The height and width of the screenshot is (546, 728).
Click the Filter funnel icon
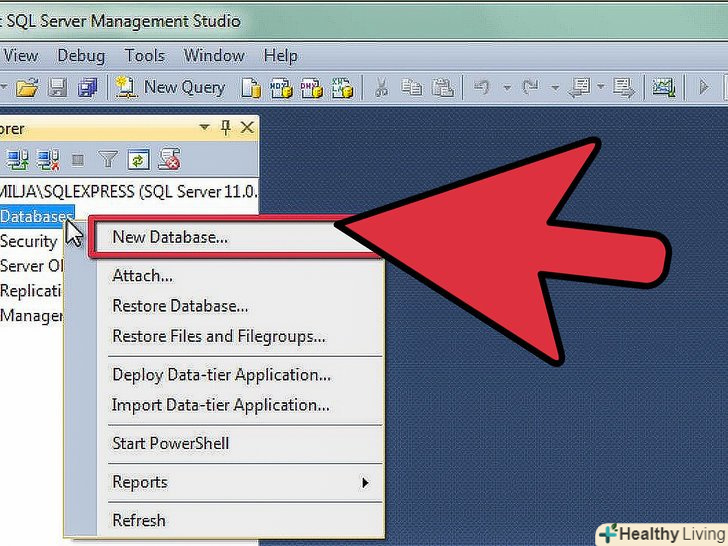click(108, 159)
